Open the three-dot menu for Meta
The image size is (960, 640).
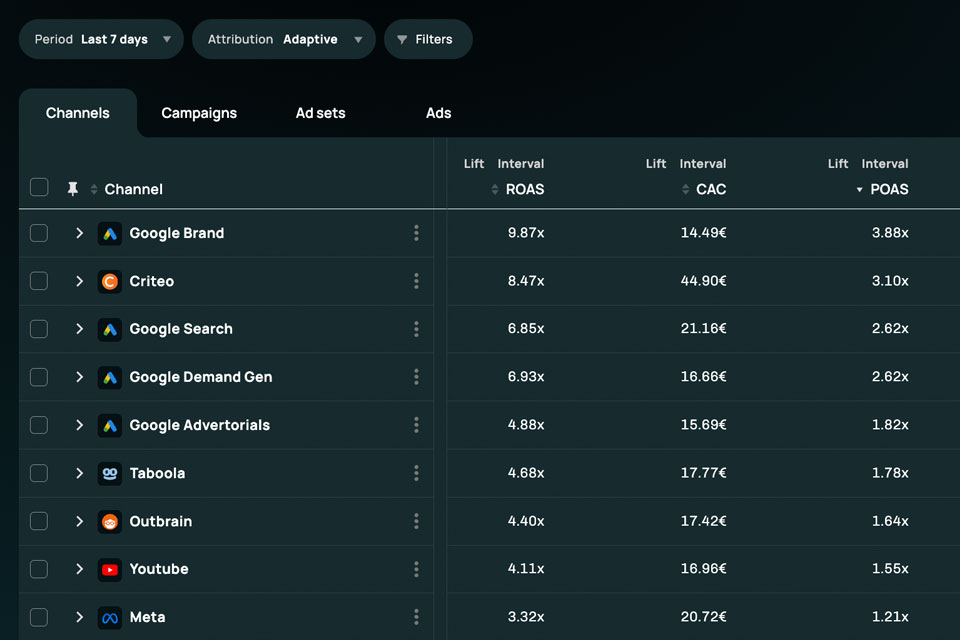coord(416,617)
